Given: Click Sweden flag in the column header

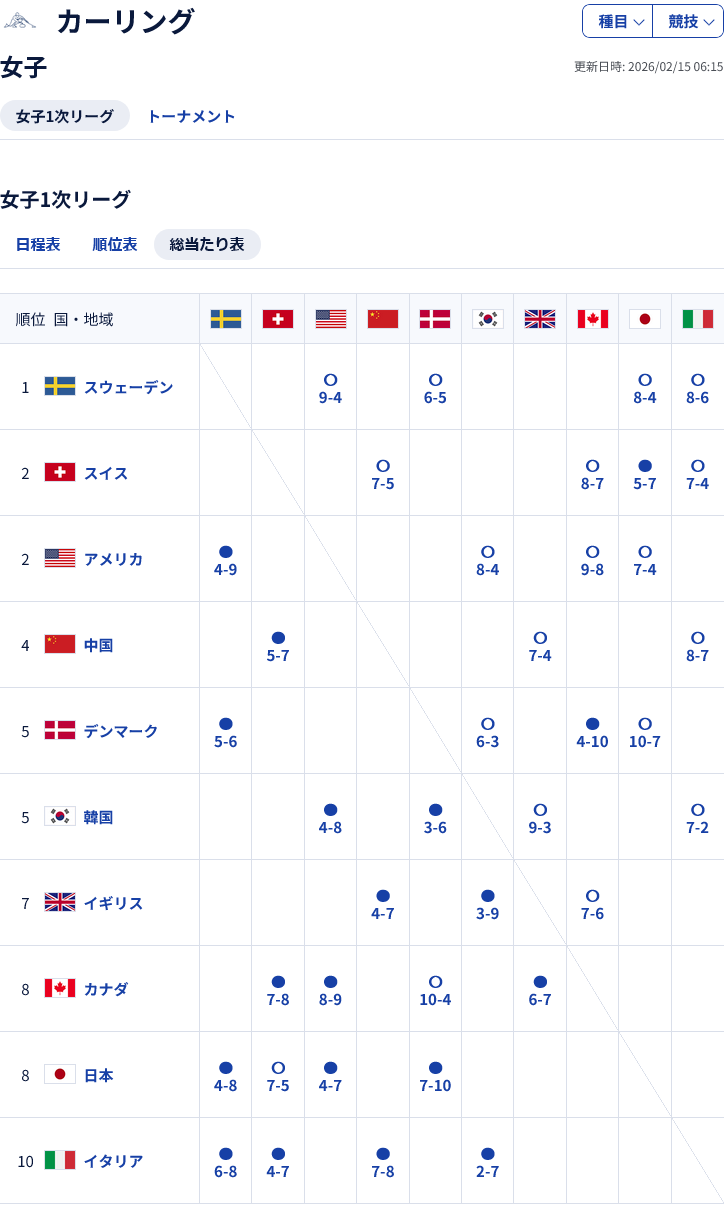Looking at the screenshot, I should click(x=226, y=319).
